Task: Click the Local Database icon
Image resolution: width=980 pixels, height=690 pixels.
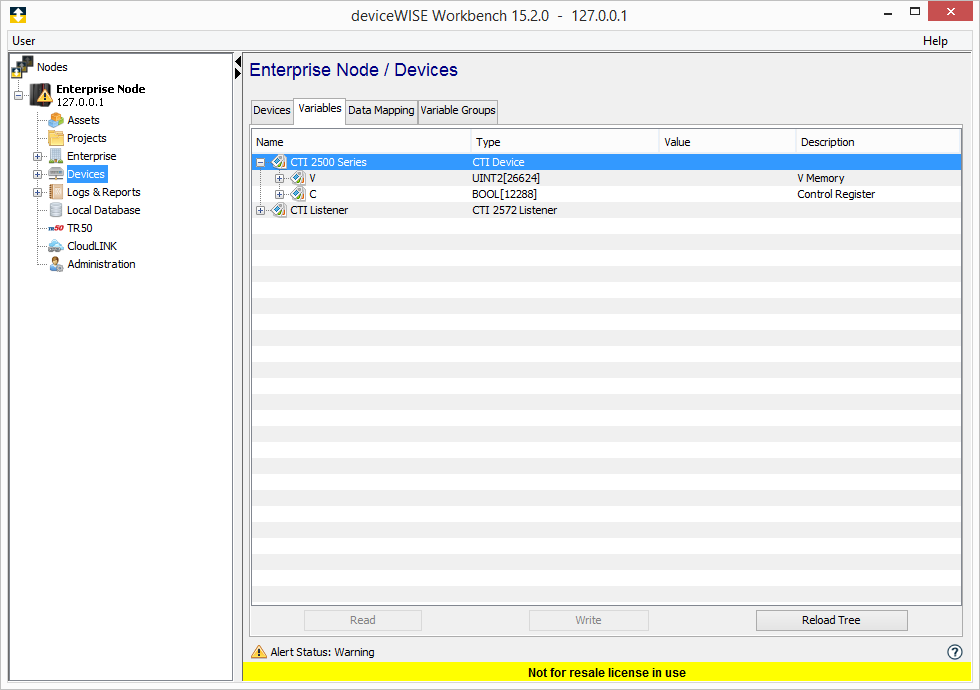Action: 58,209
